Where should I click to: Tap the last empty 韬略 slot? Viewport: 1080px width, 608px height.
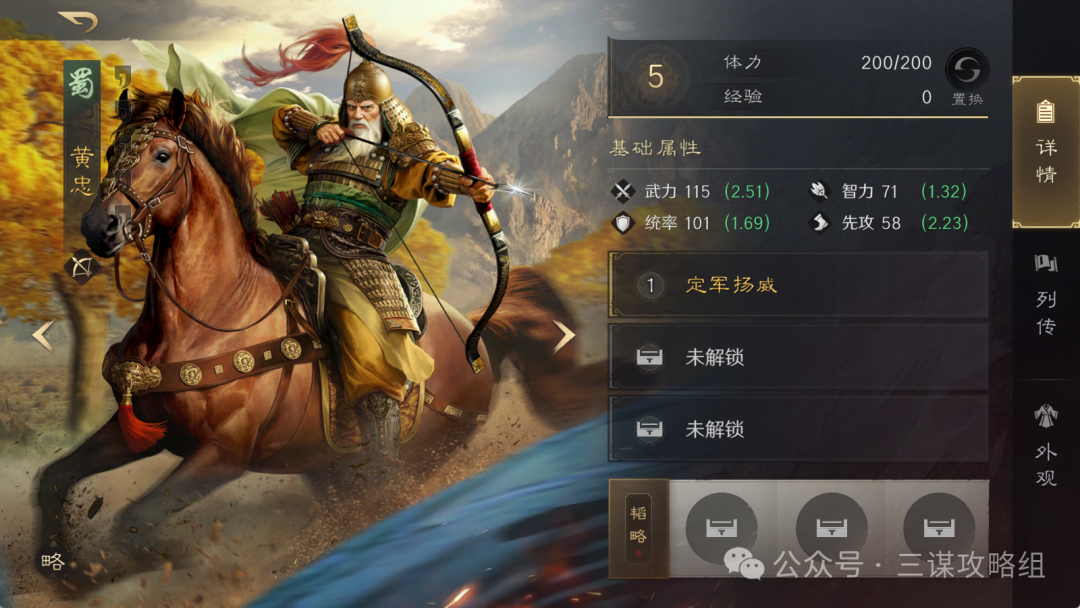939,528
